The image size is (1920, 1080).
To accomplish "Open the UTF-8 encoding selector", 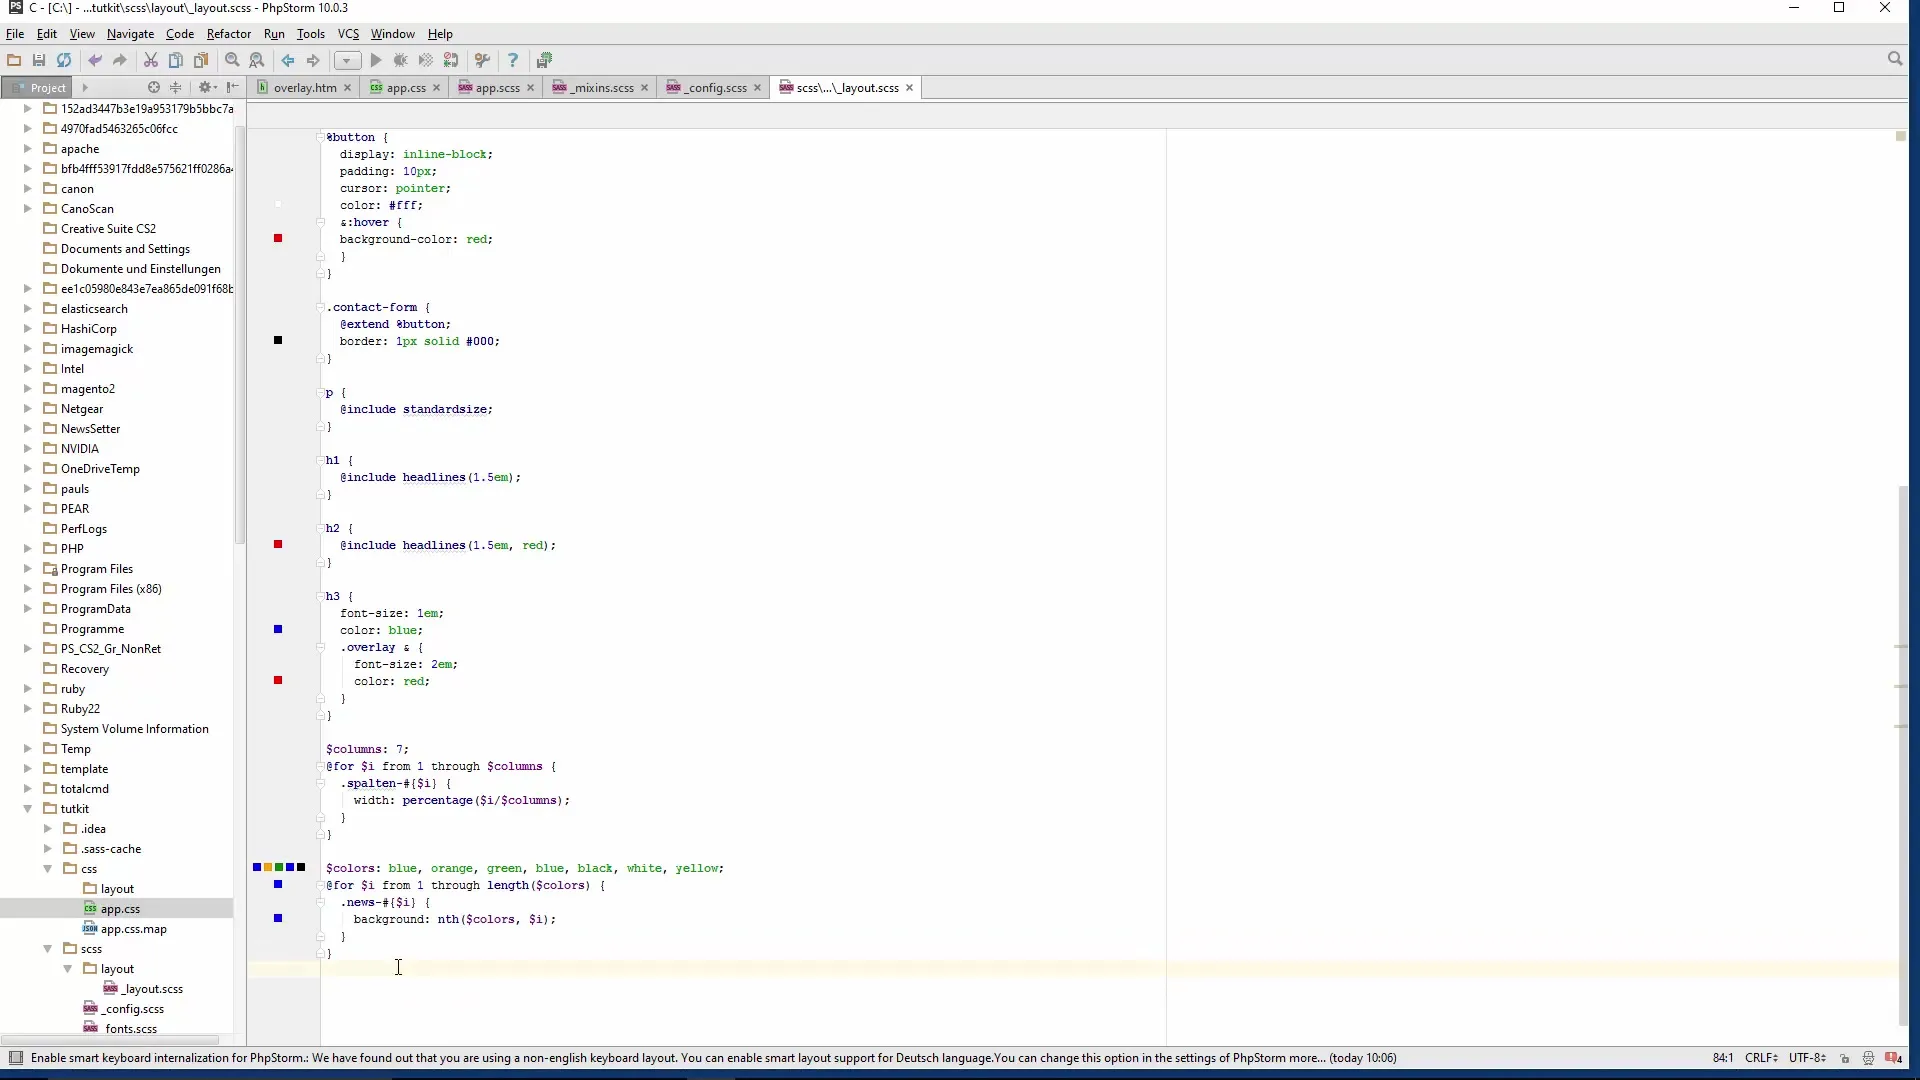I will (1807, 1058).
